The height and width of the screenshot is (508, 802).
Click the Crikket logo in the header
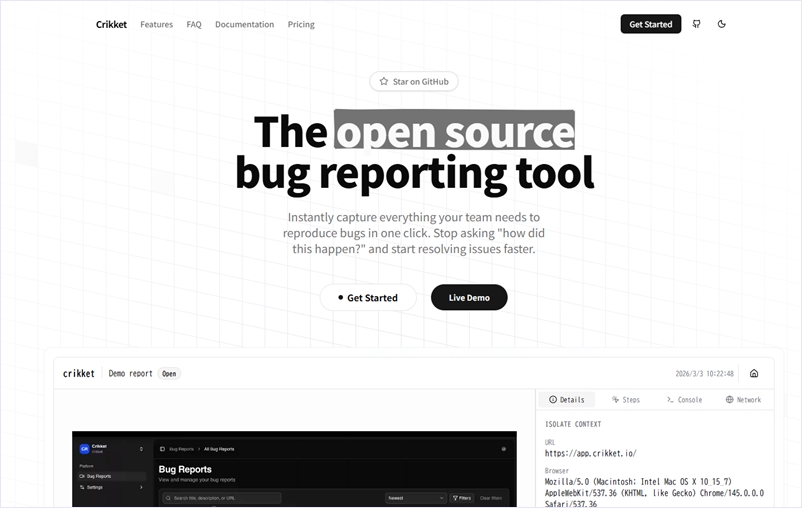[111, 24]
